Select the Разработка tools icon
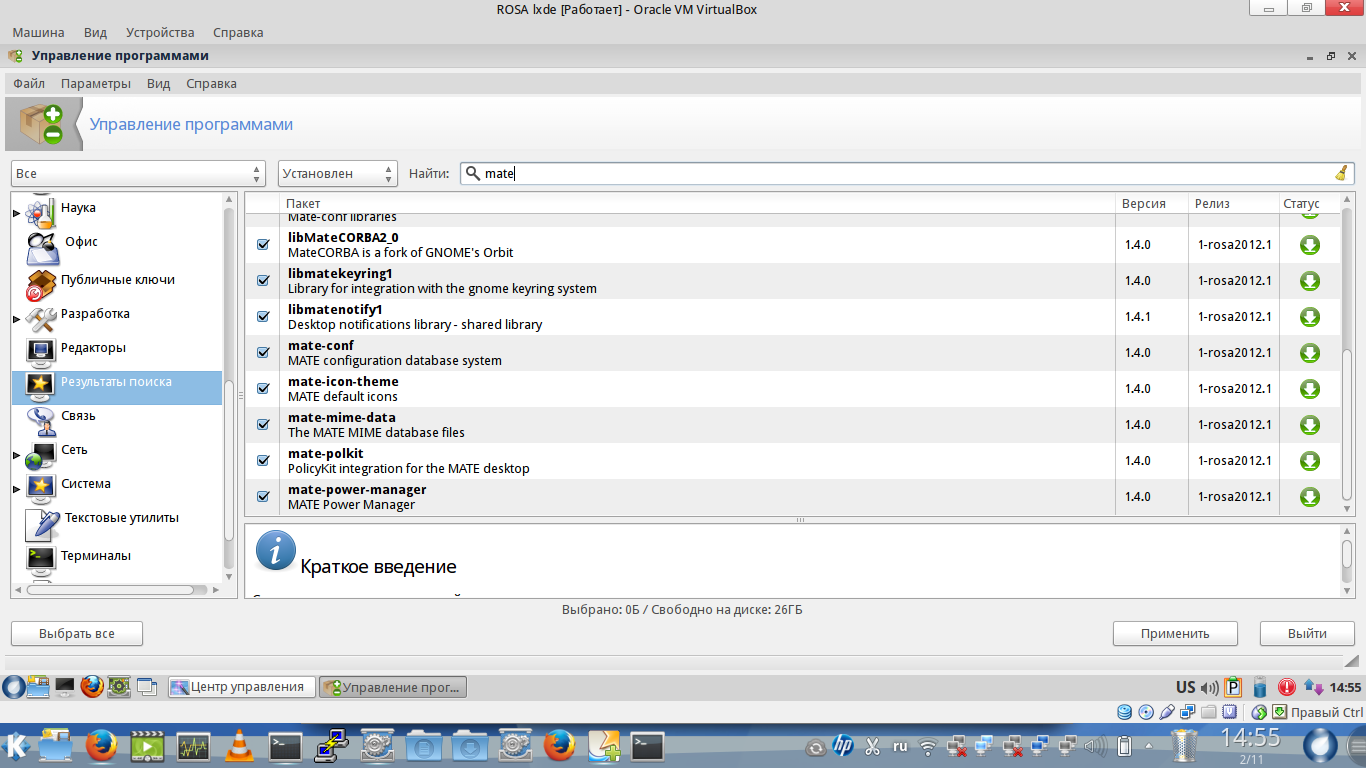The width and height of the screenshot is (1366, 768). (x=41, y=318)
